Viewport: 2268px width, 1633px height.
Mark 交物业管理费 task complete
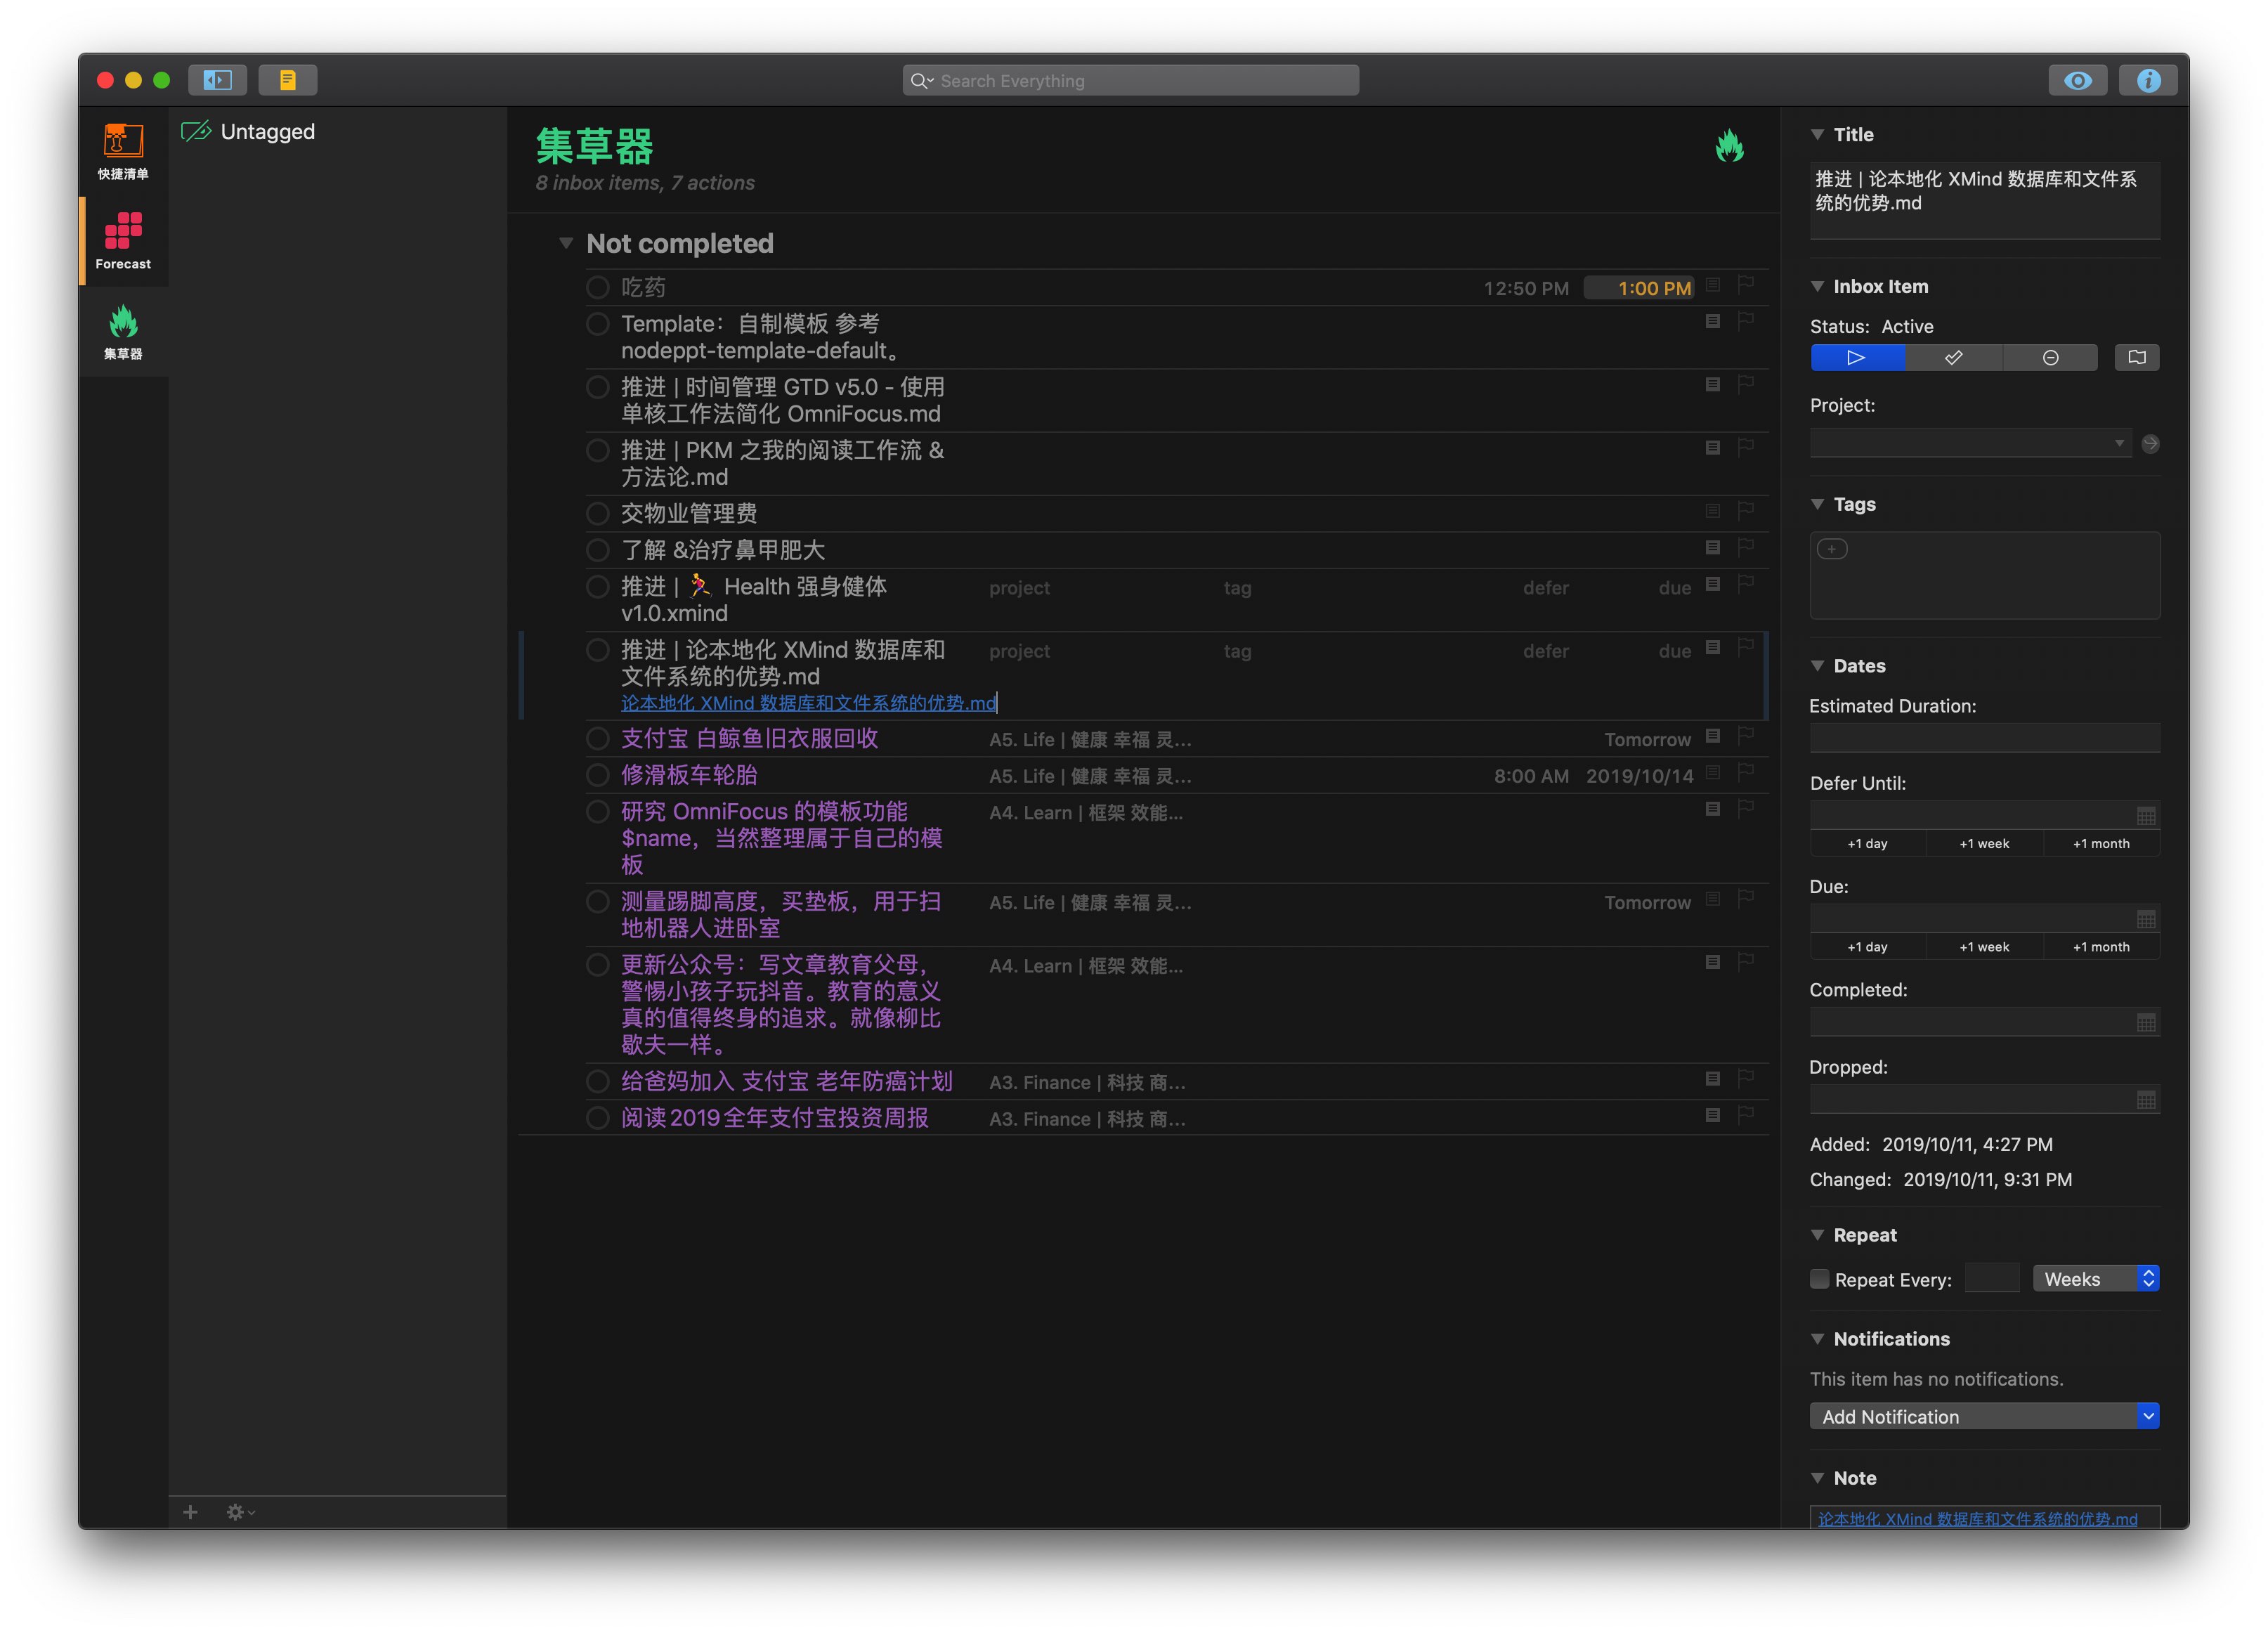click(x=598, y=514)
